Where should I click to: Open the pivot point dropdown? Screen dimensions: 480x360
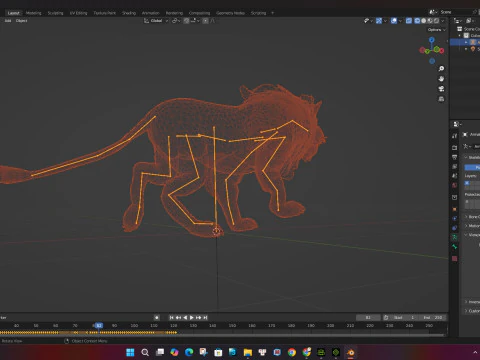pos(176,21)
